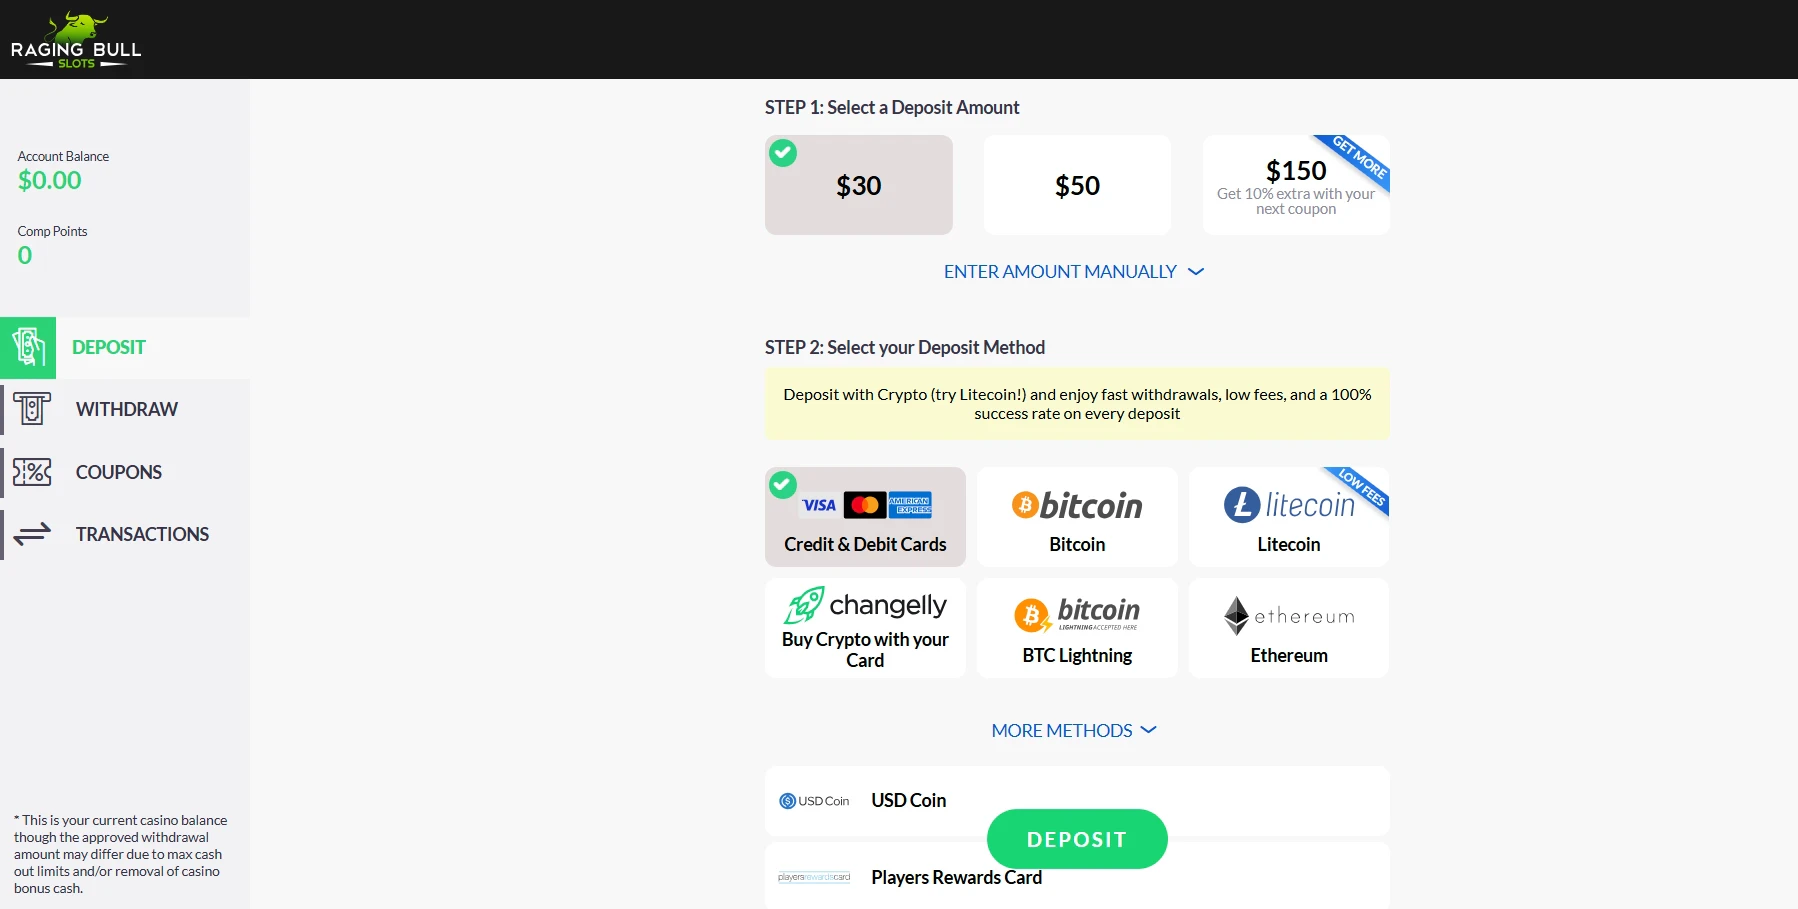Image resolution: width=1798 pixels, height=909 pixels.
Task: Click the changelly rocket logo
Action: tap(865, 605)
